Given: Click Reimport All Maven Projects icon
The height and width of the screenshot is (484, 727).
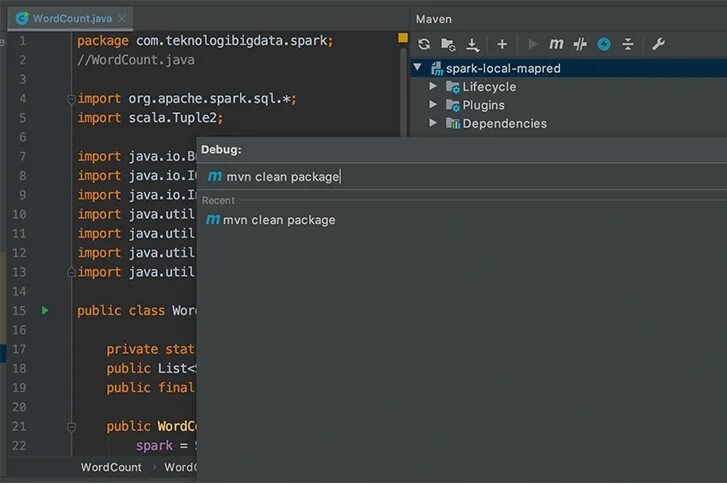Looking at the screenshot, I should point(424,44).
